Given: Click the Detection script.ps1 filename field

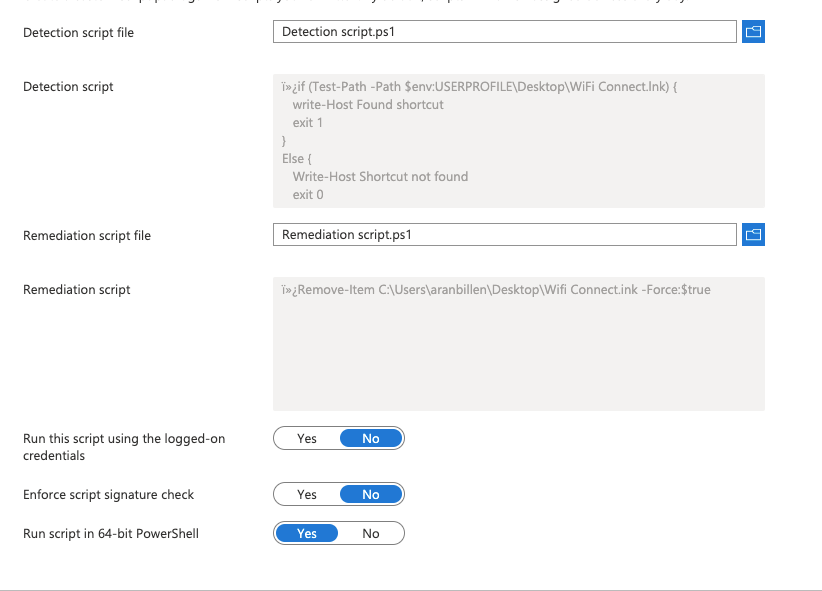Looking at the screenshot, I should click(504, 31).
